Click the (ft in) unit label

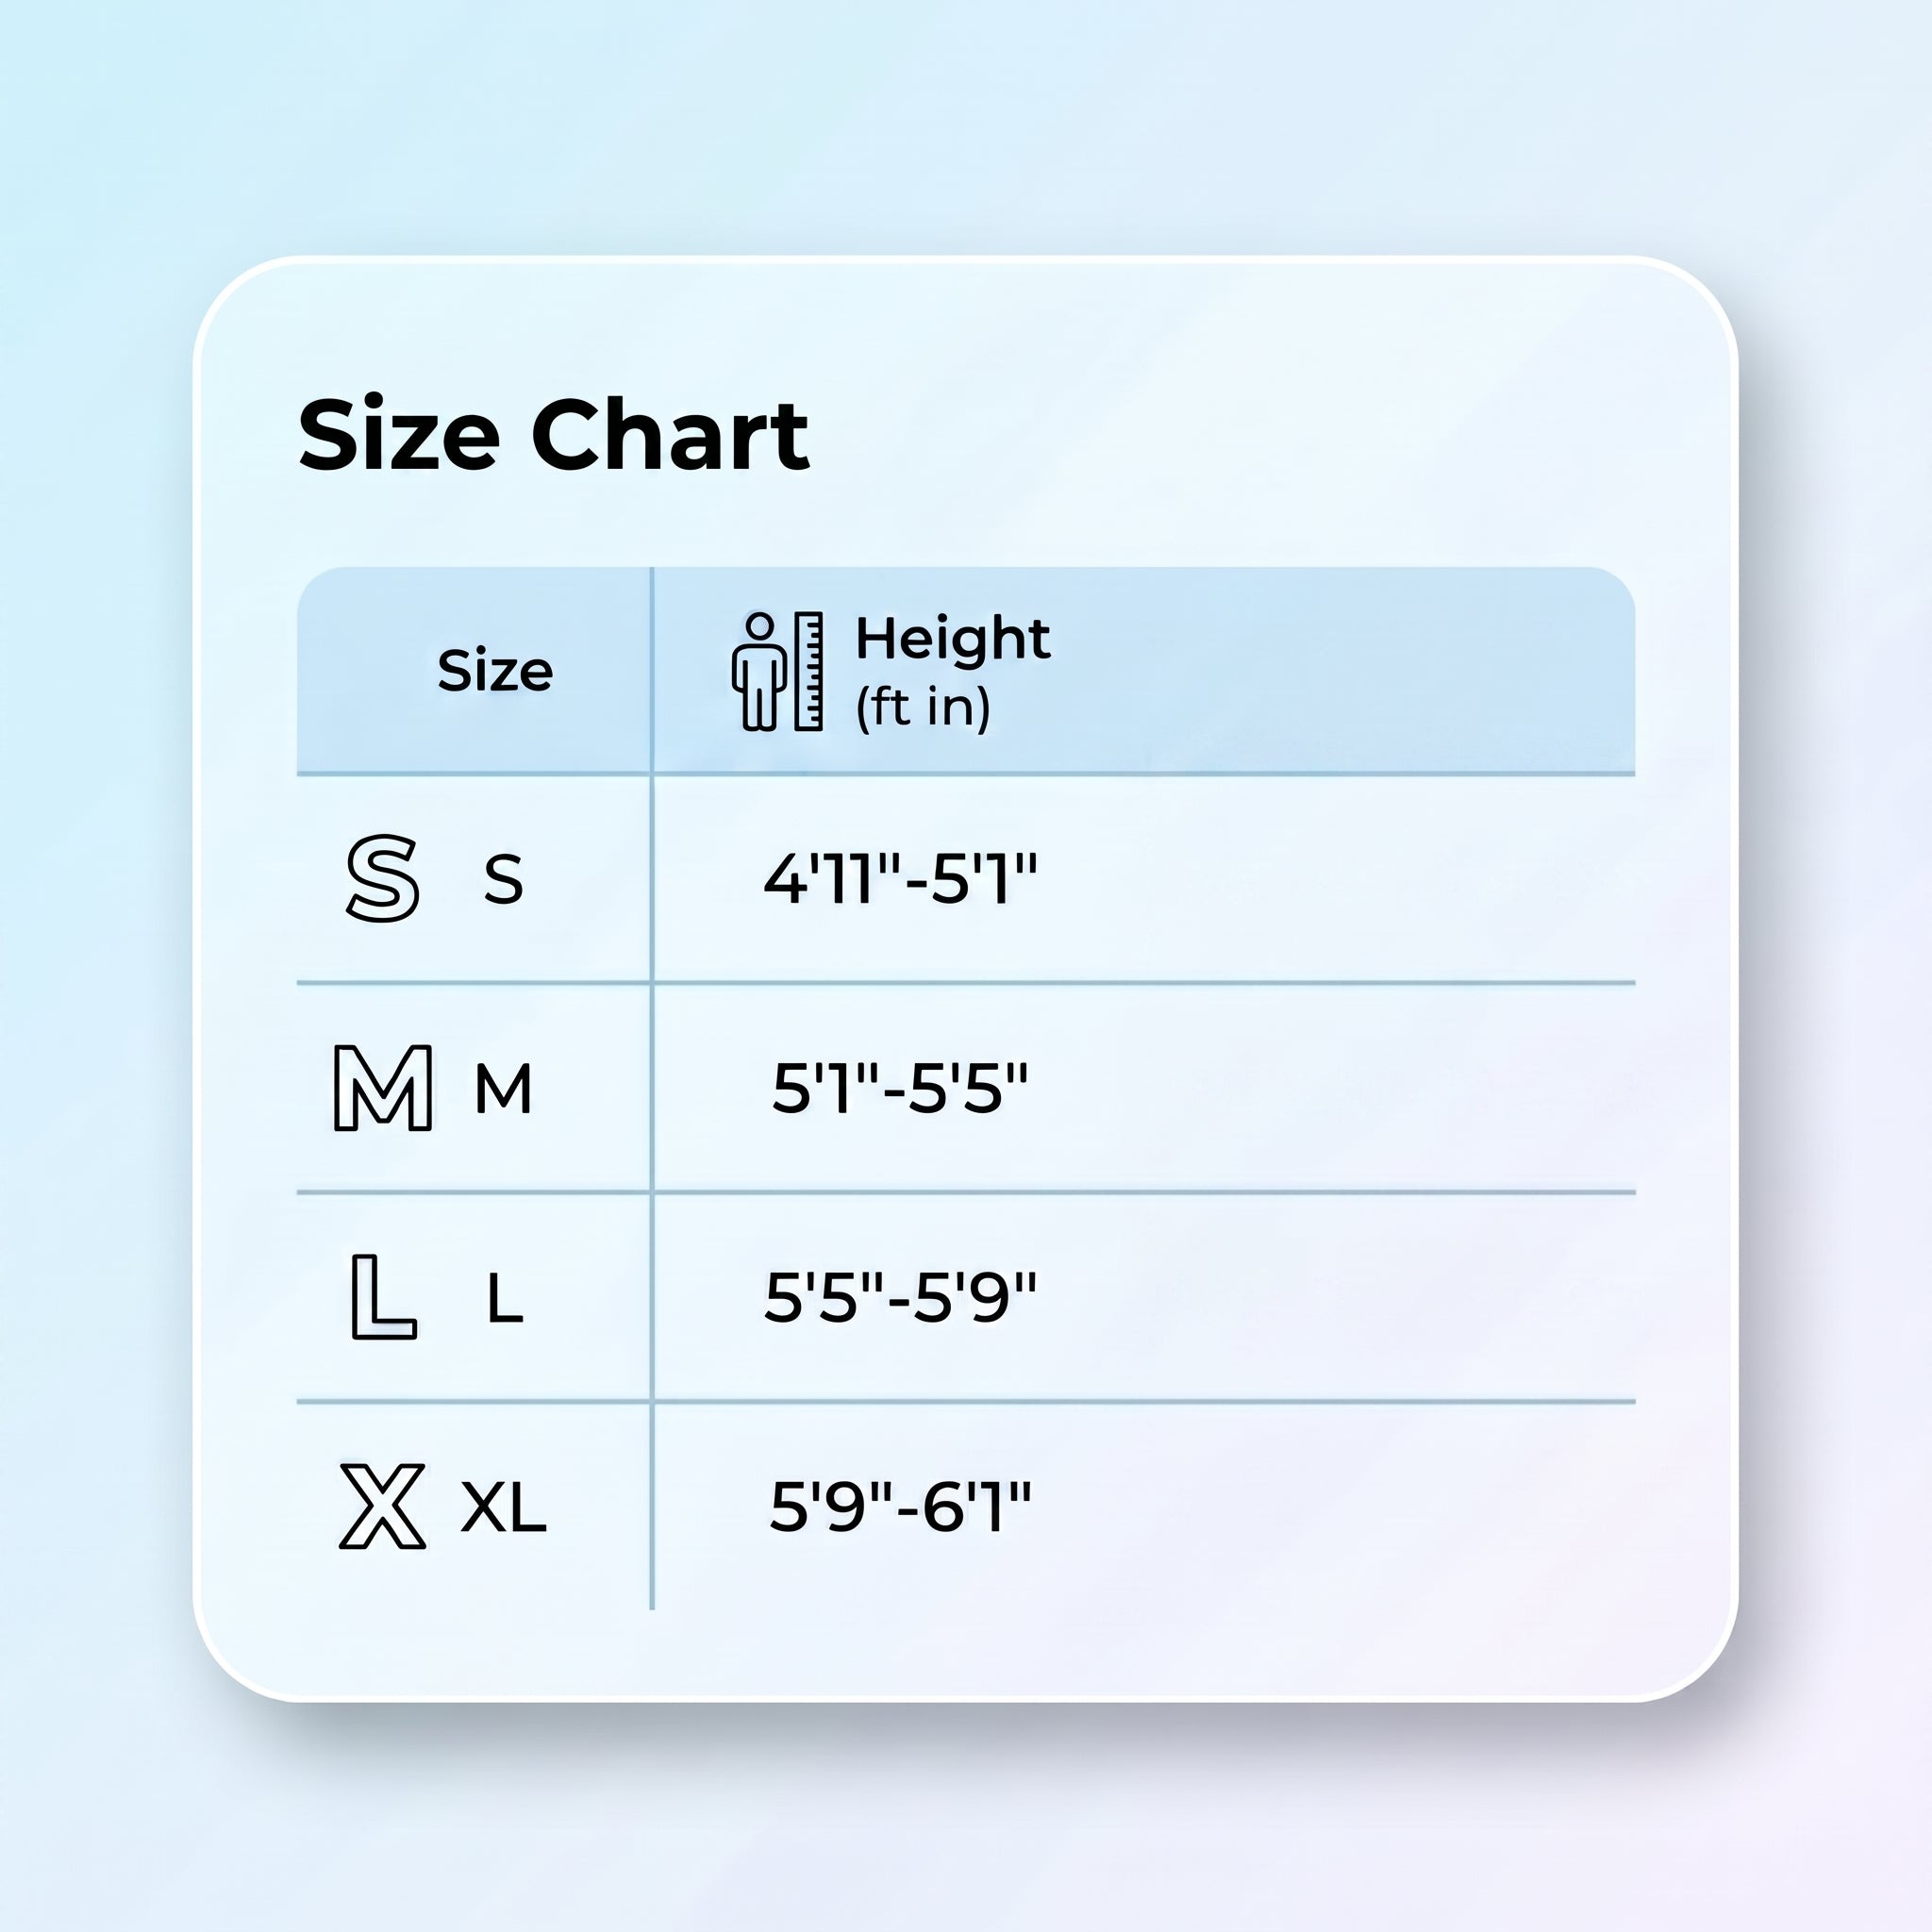[922, 707]
